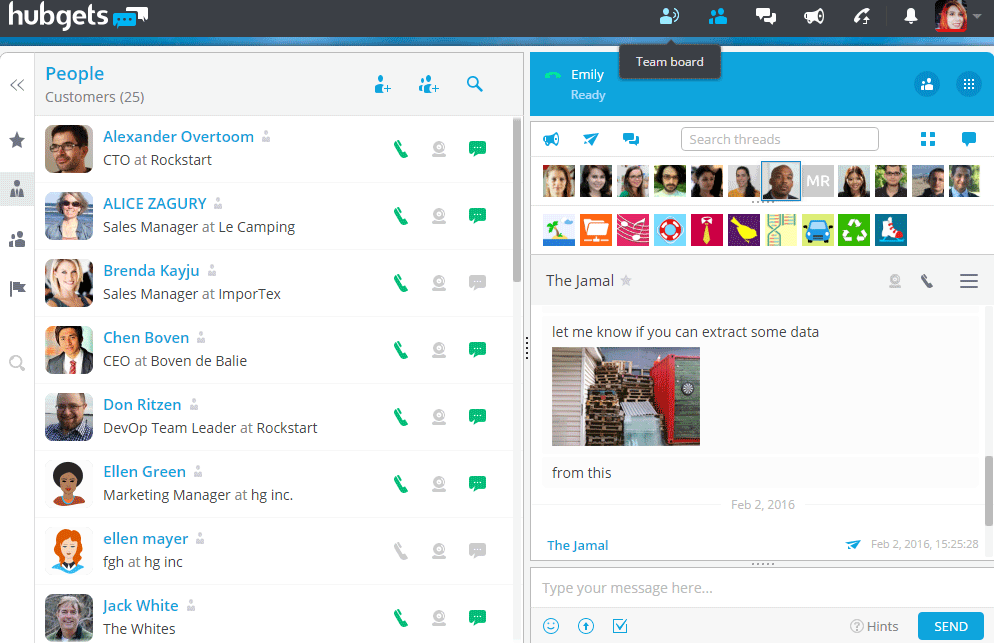Open chat with Chen Boven

tap(477, 349)
